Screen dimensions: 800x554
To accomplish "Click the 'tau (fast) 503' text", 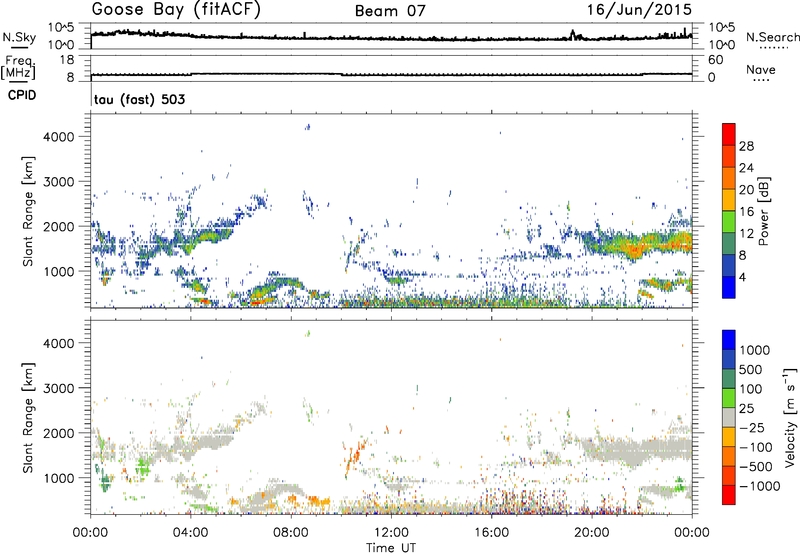I will click(x=139, y=99).
